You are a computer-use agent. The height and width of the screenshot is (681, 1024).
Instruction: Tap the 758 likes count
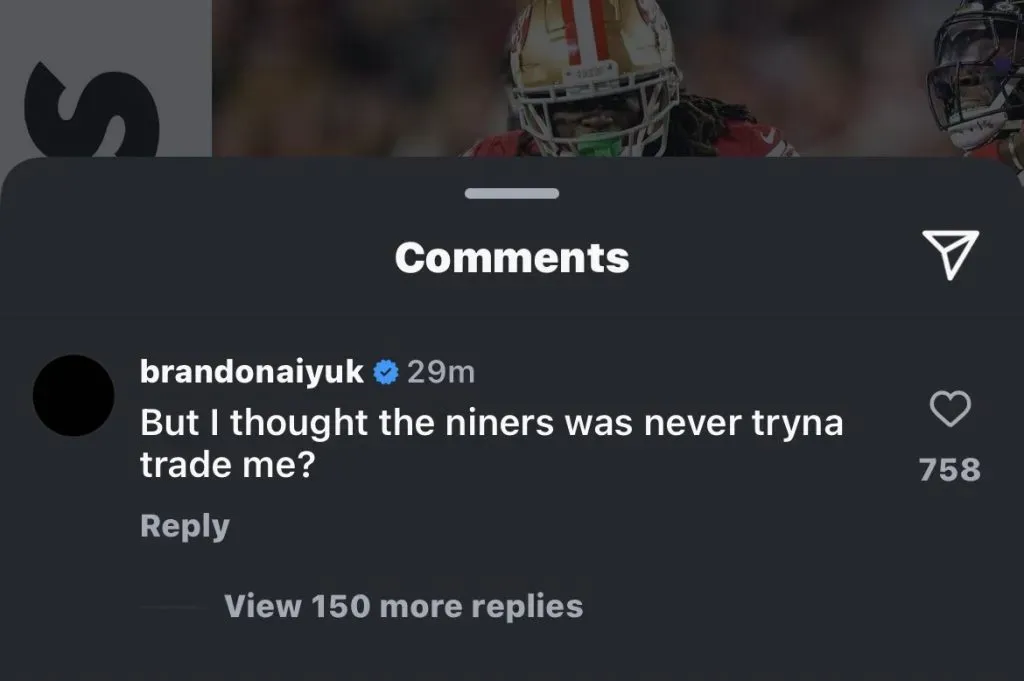[x=949, y=469]
